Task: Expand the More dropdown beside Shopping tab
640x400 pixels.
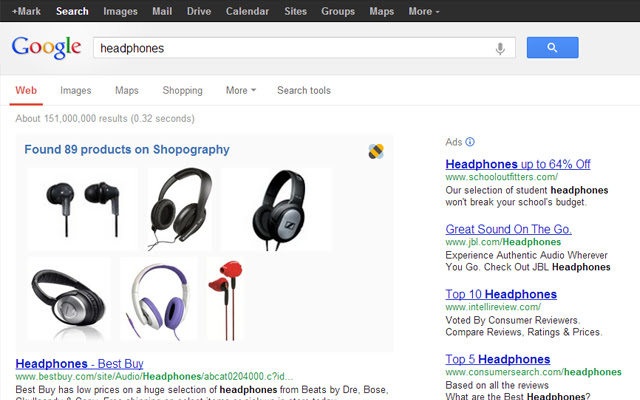Action: 241,90
